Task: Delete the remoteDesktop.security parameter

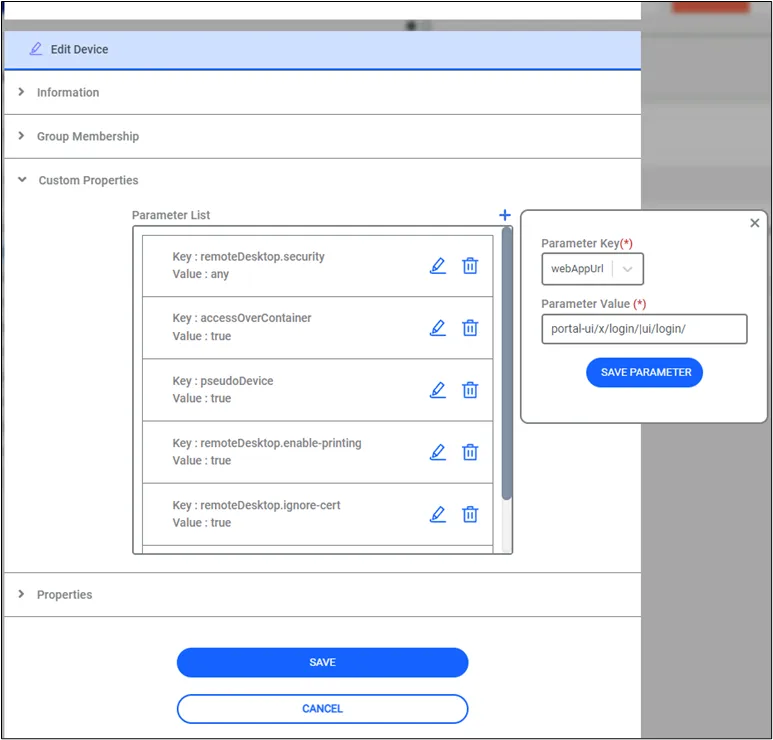Action: (470, 266)
